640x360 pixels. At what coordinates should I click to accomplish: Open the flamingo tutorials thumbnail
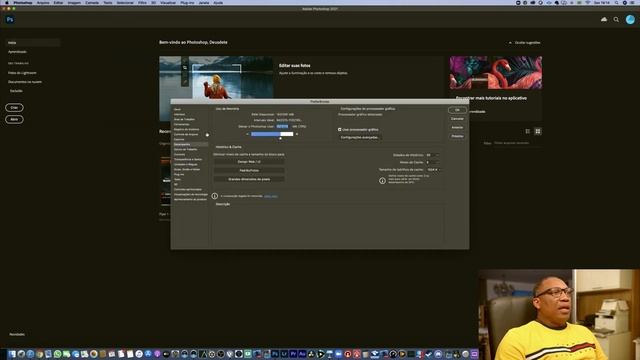point(496,73)
